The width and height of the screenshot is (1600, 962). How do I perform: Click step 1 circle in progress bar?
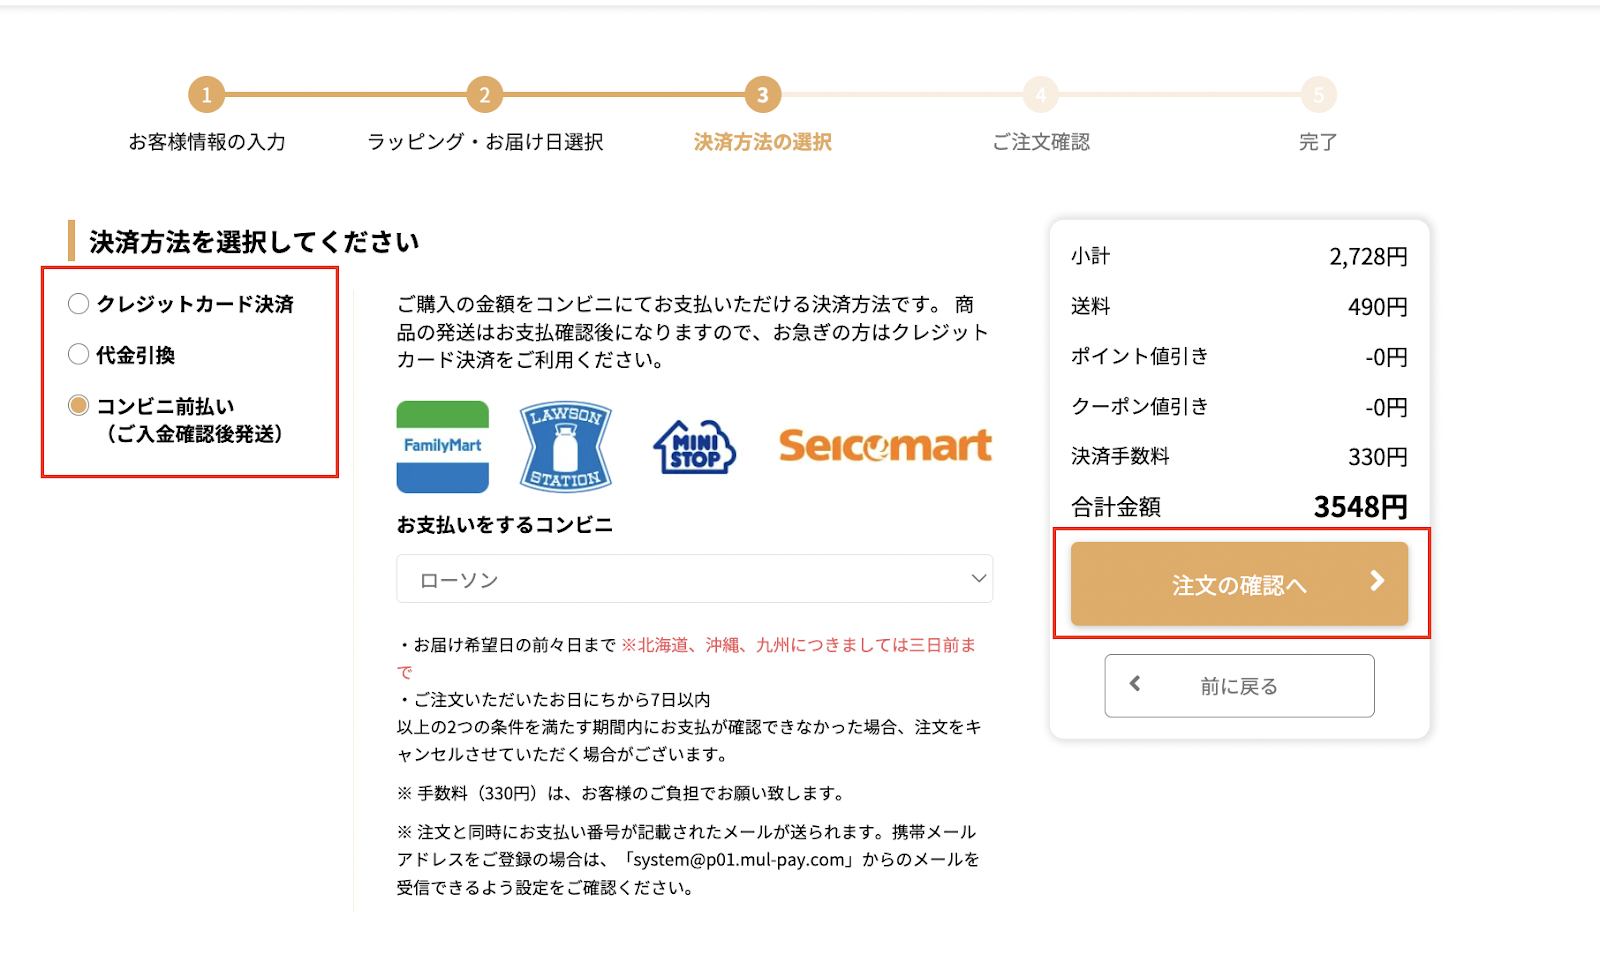coord(207,95)
